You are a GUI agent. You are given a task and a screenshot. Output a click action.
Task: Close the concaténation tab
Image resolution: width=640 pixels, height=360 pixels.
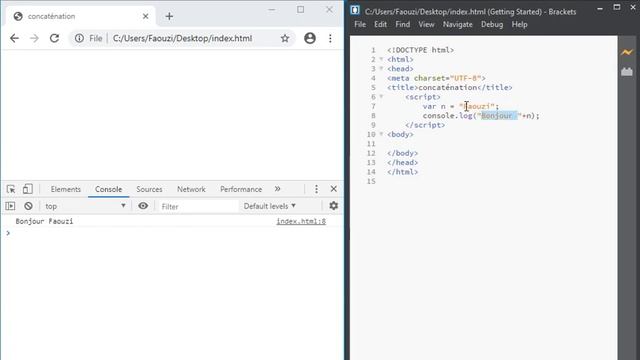[x=146, y=16]
